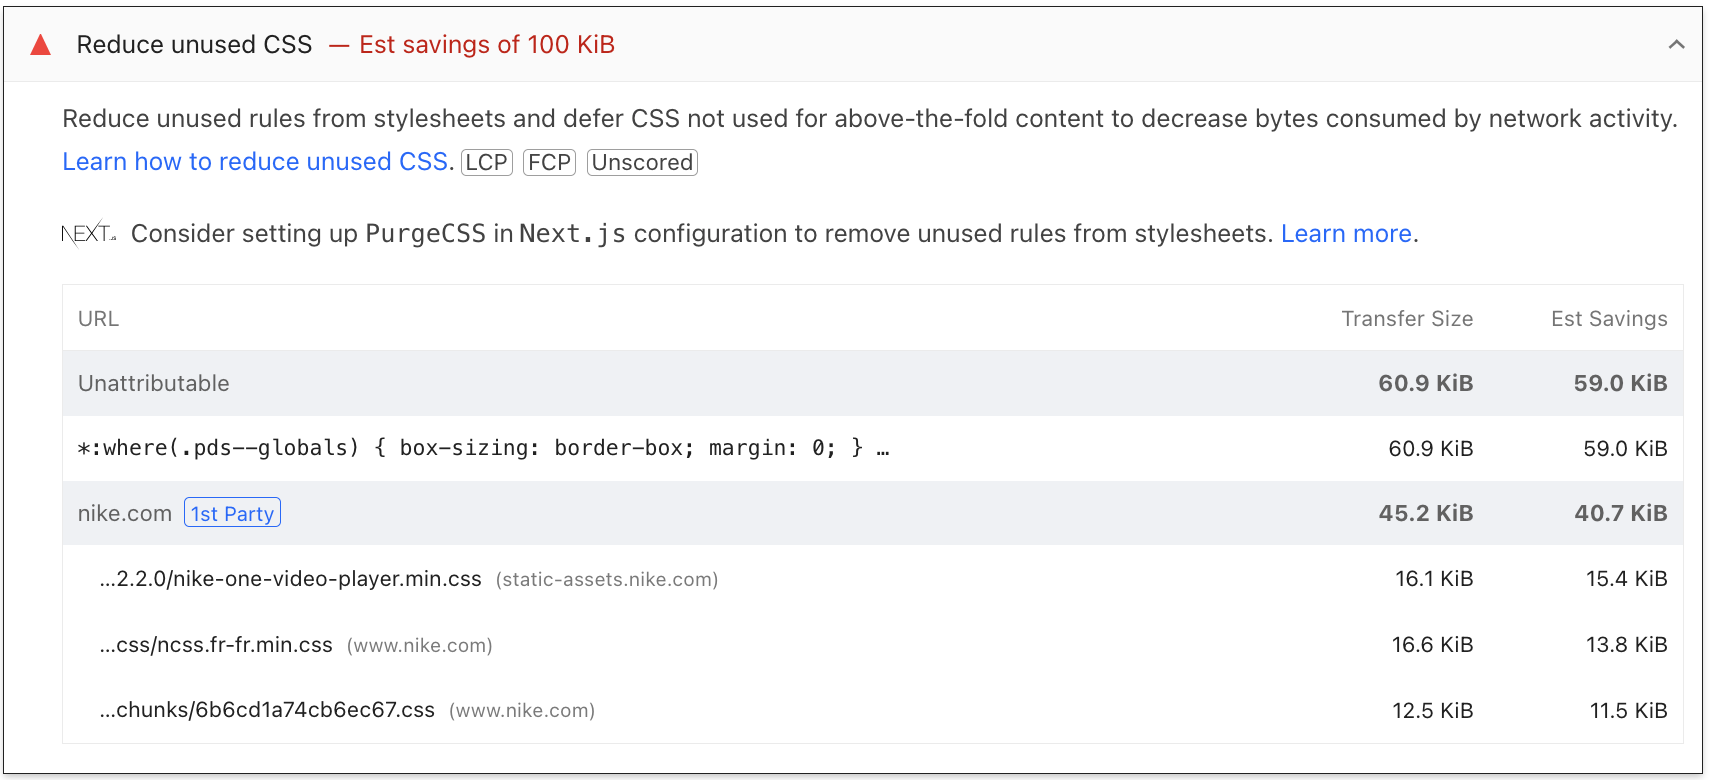Open the Learn how to reduce unused CSS link

point(254,161)
